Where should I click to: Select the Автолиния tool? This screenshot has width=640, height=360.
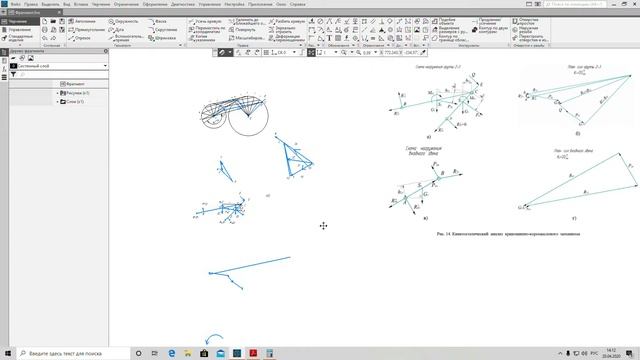(x=82, y=21)
